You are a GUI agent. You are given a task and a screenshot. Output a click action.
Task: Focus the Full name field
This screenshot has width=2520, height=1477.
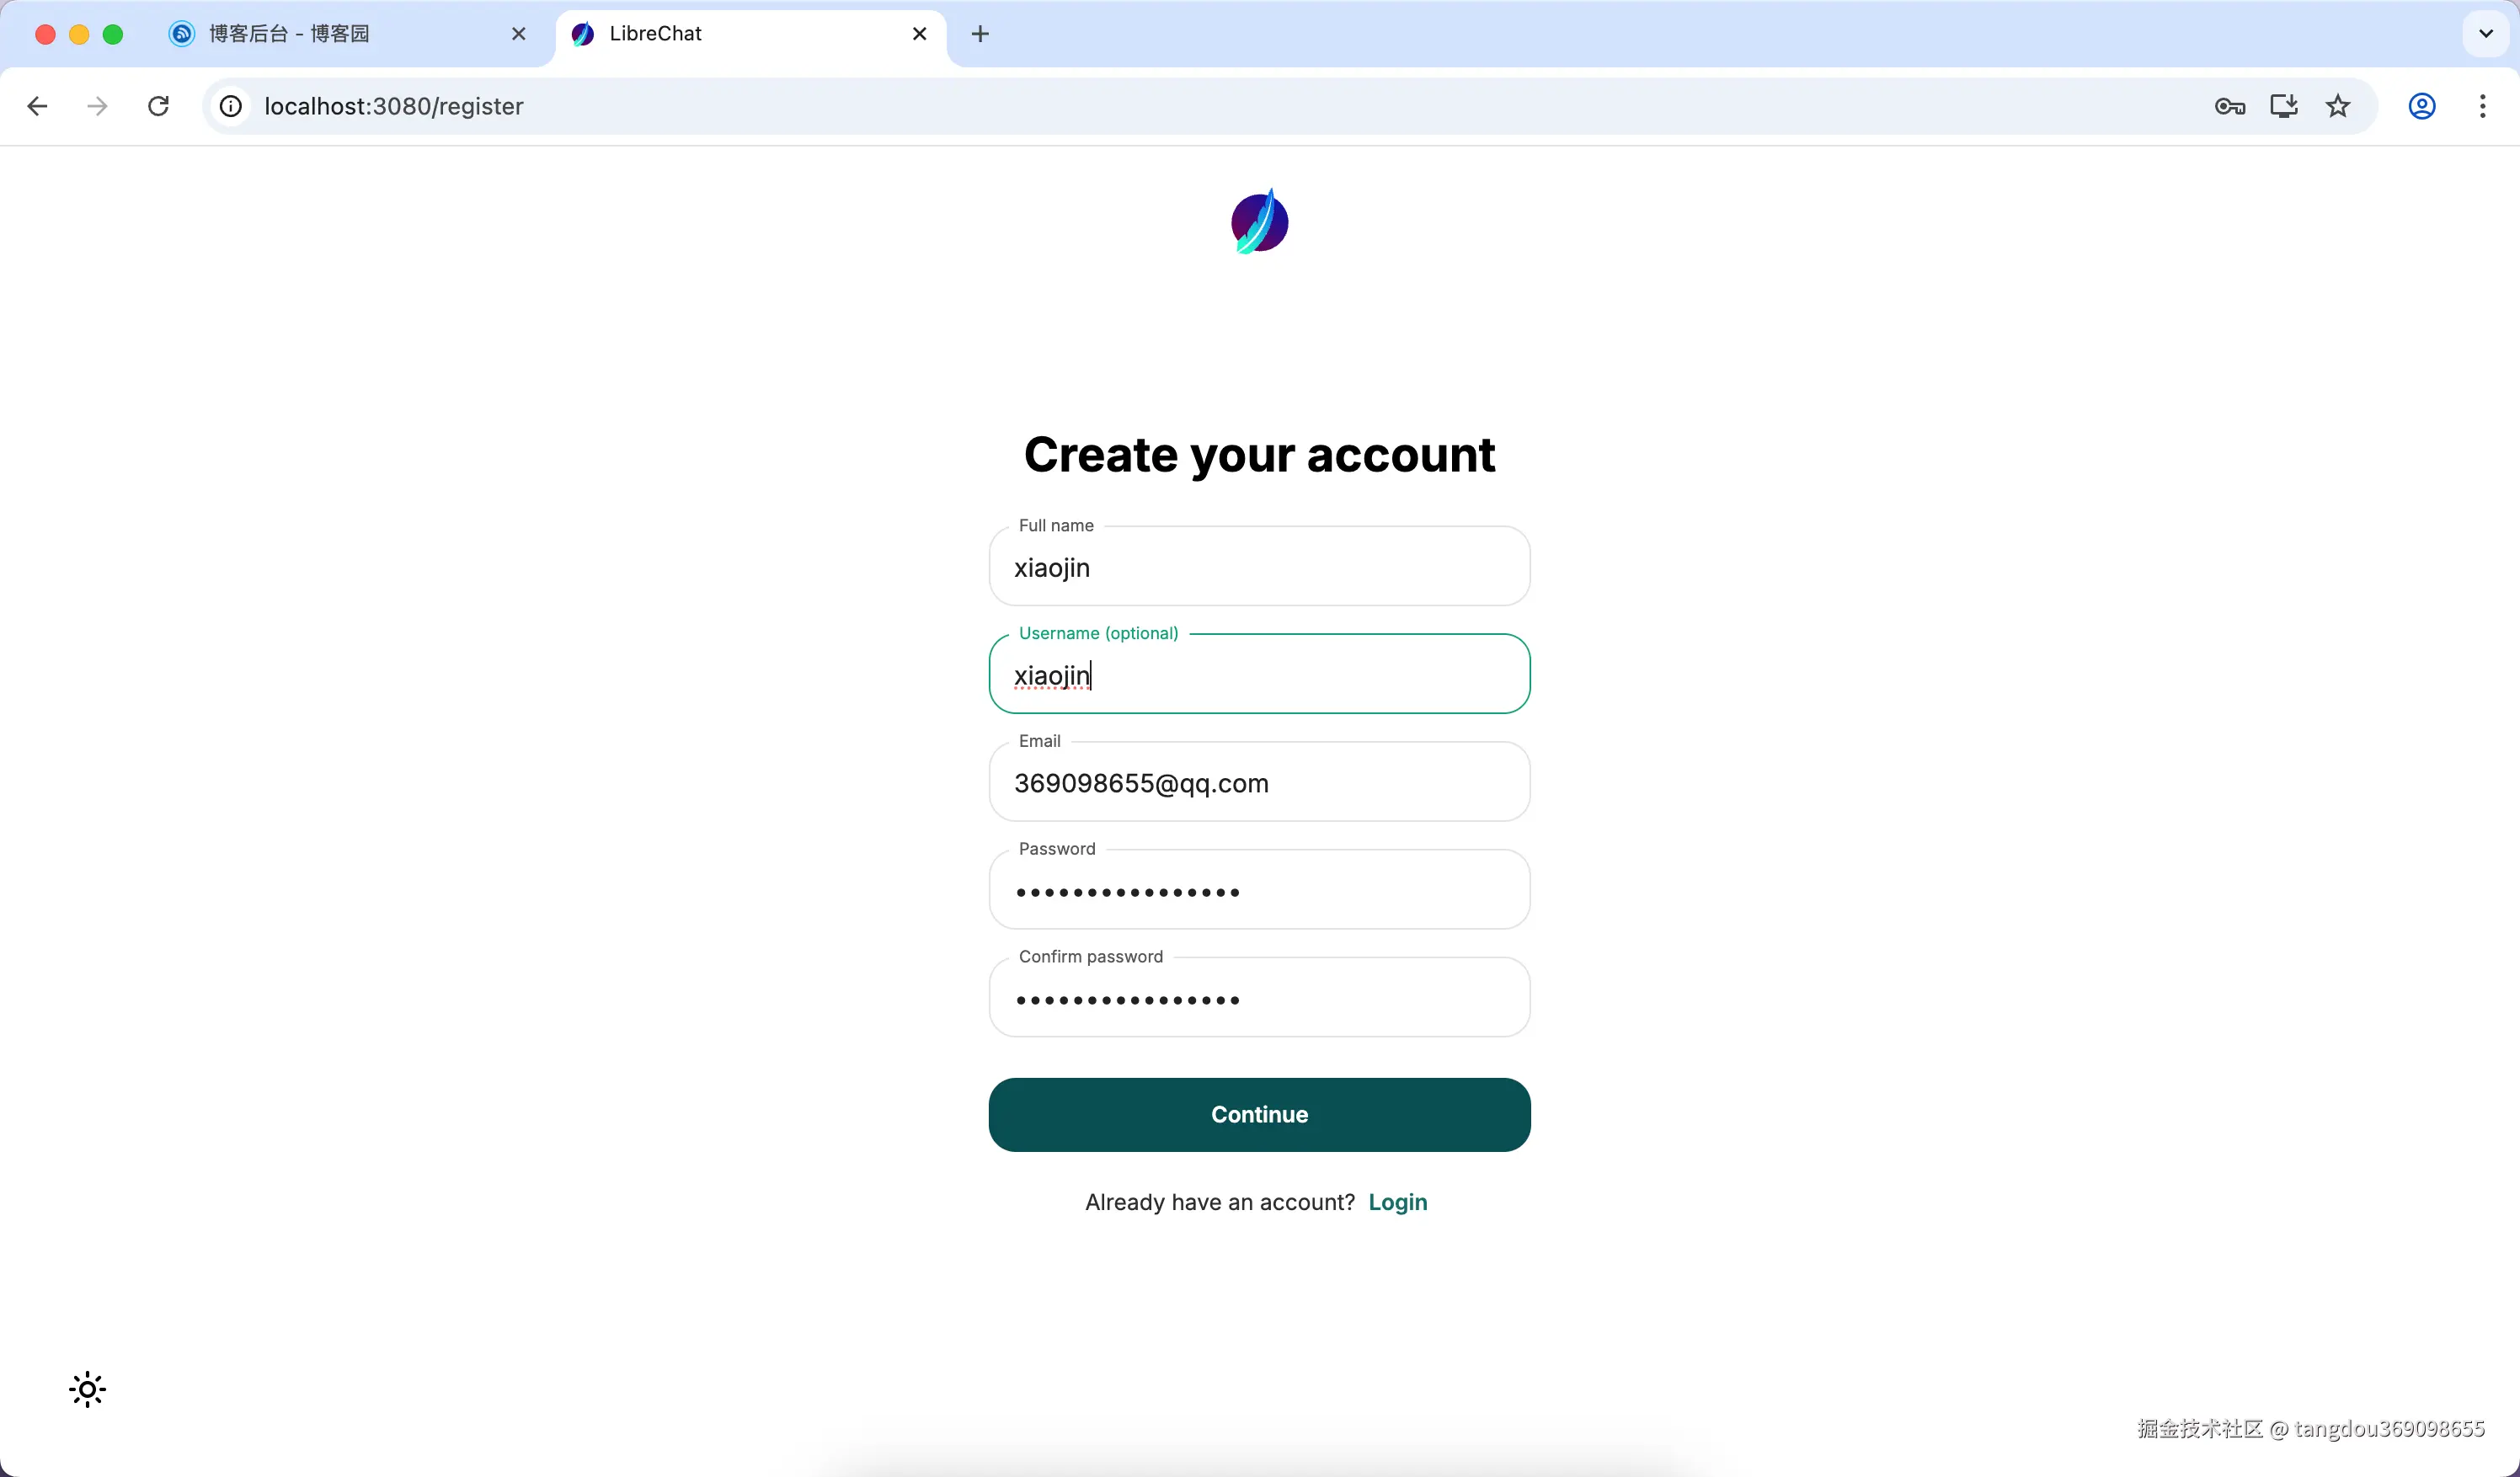click(1259, 567)
